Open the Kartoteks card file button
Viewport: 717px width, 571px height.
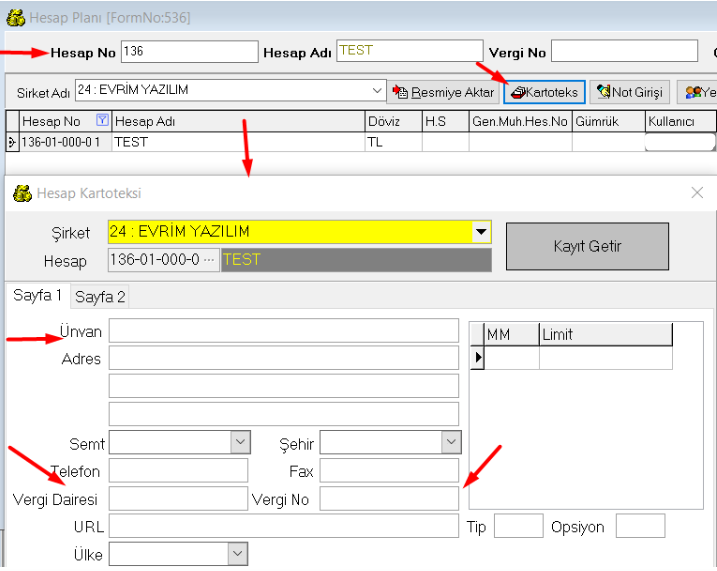pos(544,92)
